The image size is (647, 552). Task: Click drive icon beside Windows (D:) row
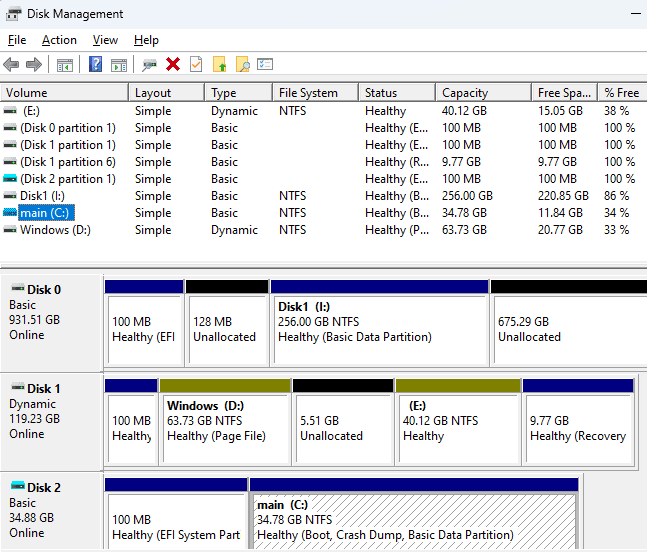(x=10, y=229)
